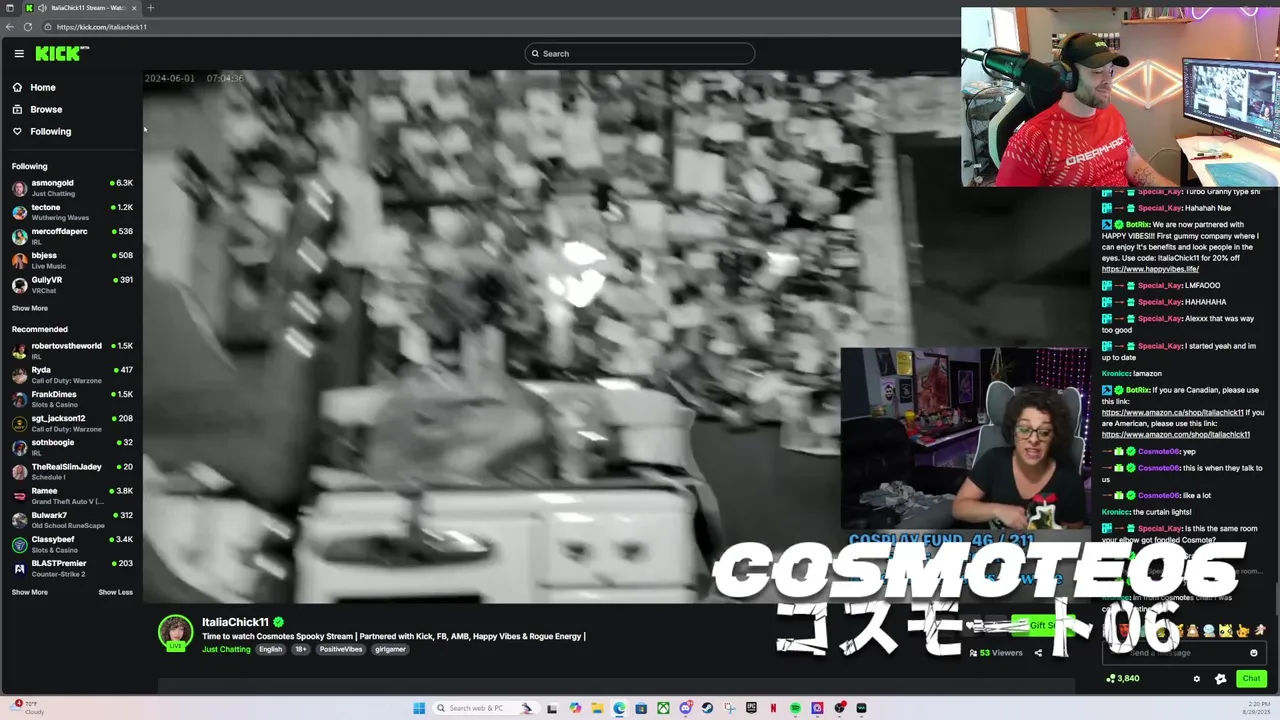Click the 3,840 channel points
The height and width of the screenshot is (720, 1280).
pos(1122,678)
